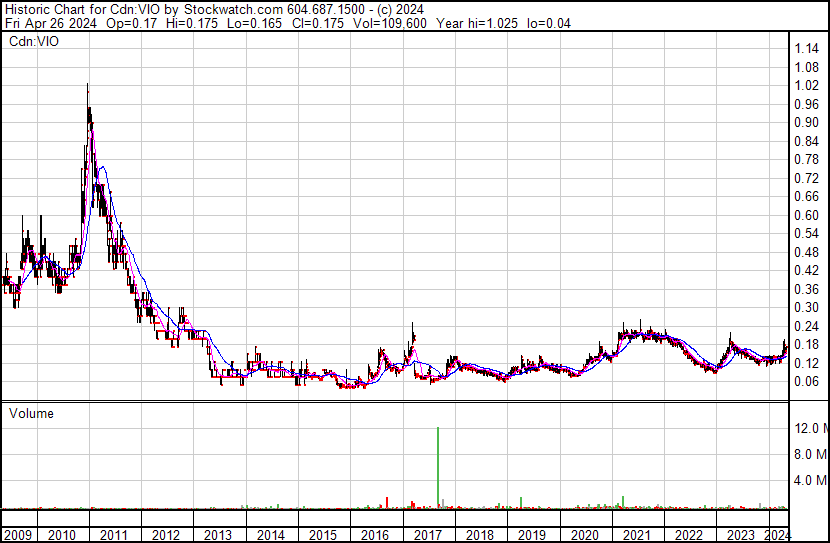Click the 0.60 price axis label
The width and height of the screenshot is (830, 543).
[x=807, y=215]
